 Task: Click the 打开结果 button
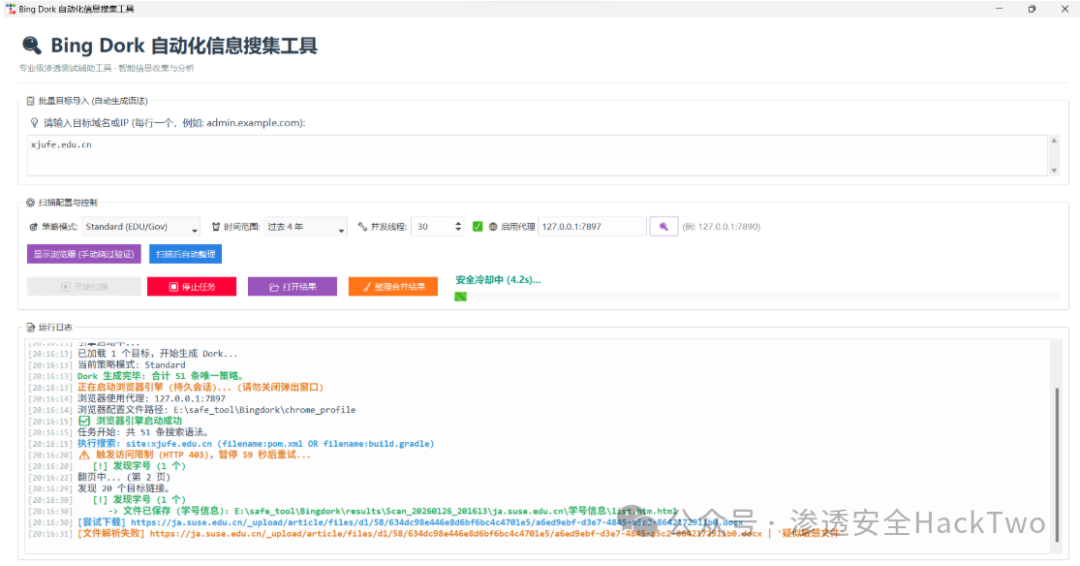pyautogui.click(x=292, y=286)
